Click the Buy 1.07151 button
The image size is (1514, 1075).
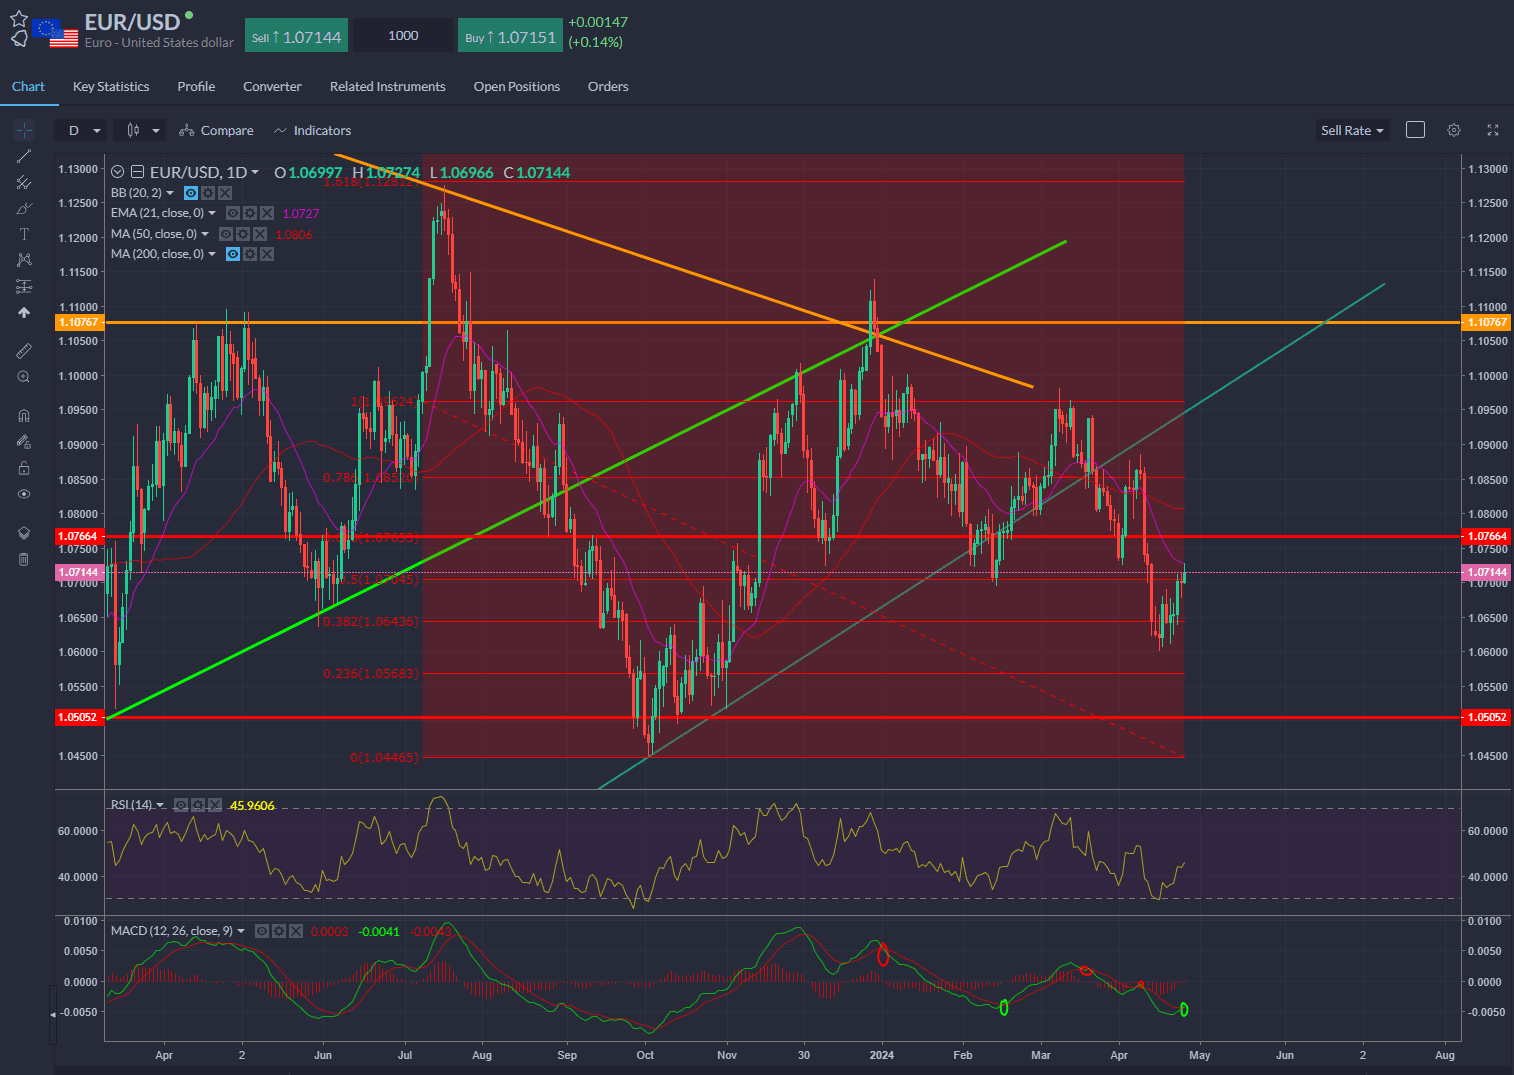(x=511, y=36)
